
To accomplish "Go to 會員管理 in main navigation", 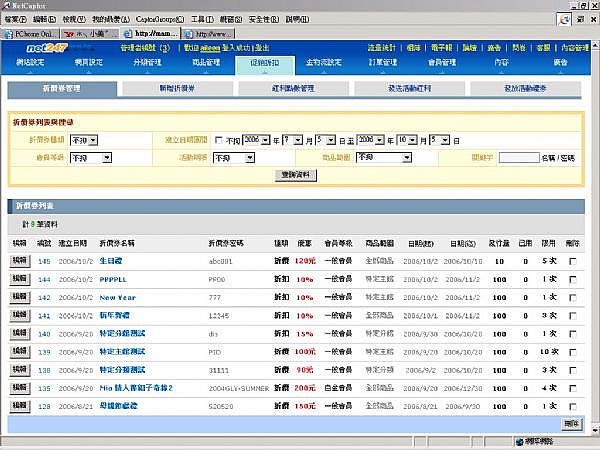I will 442,62.
